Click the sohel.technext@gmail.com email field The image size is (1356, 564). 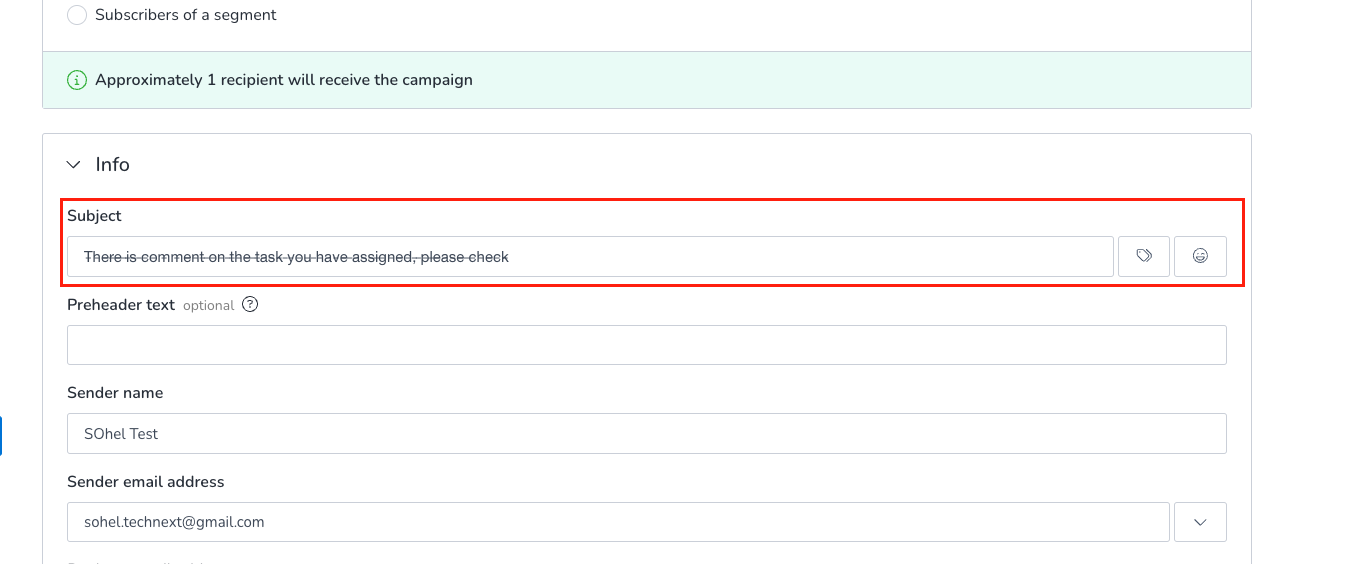pos(618,522)
